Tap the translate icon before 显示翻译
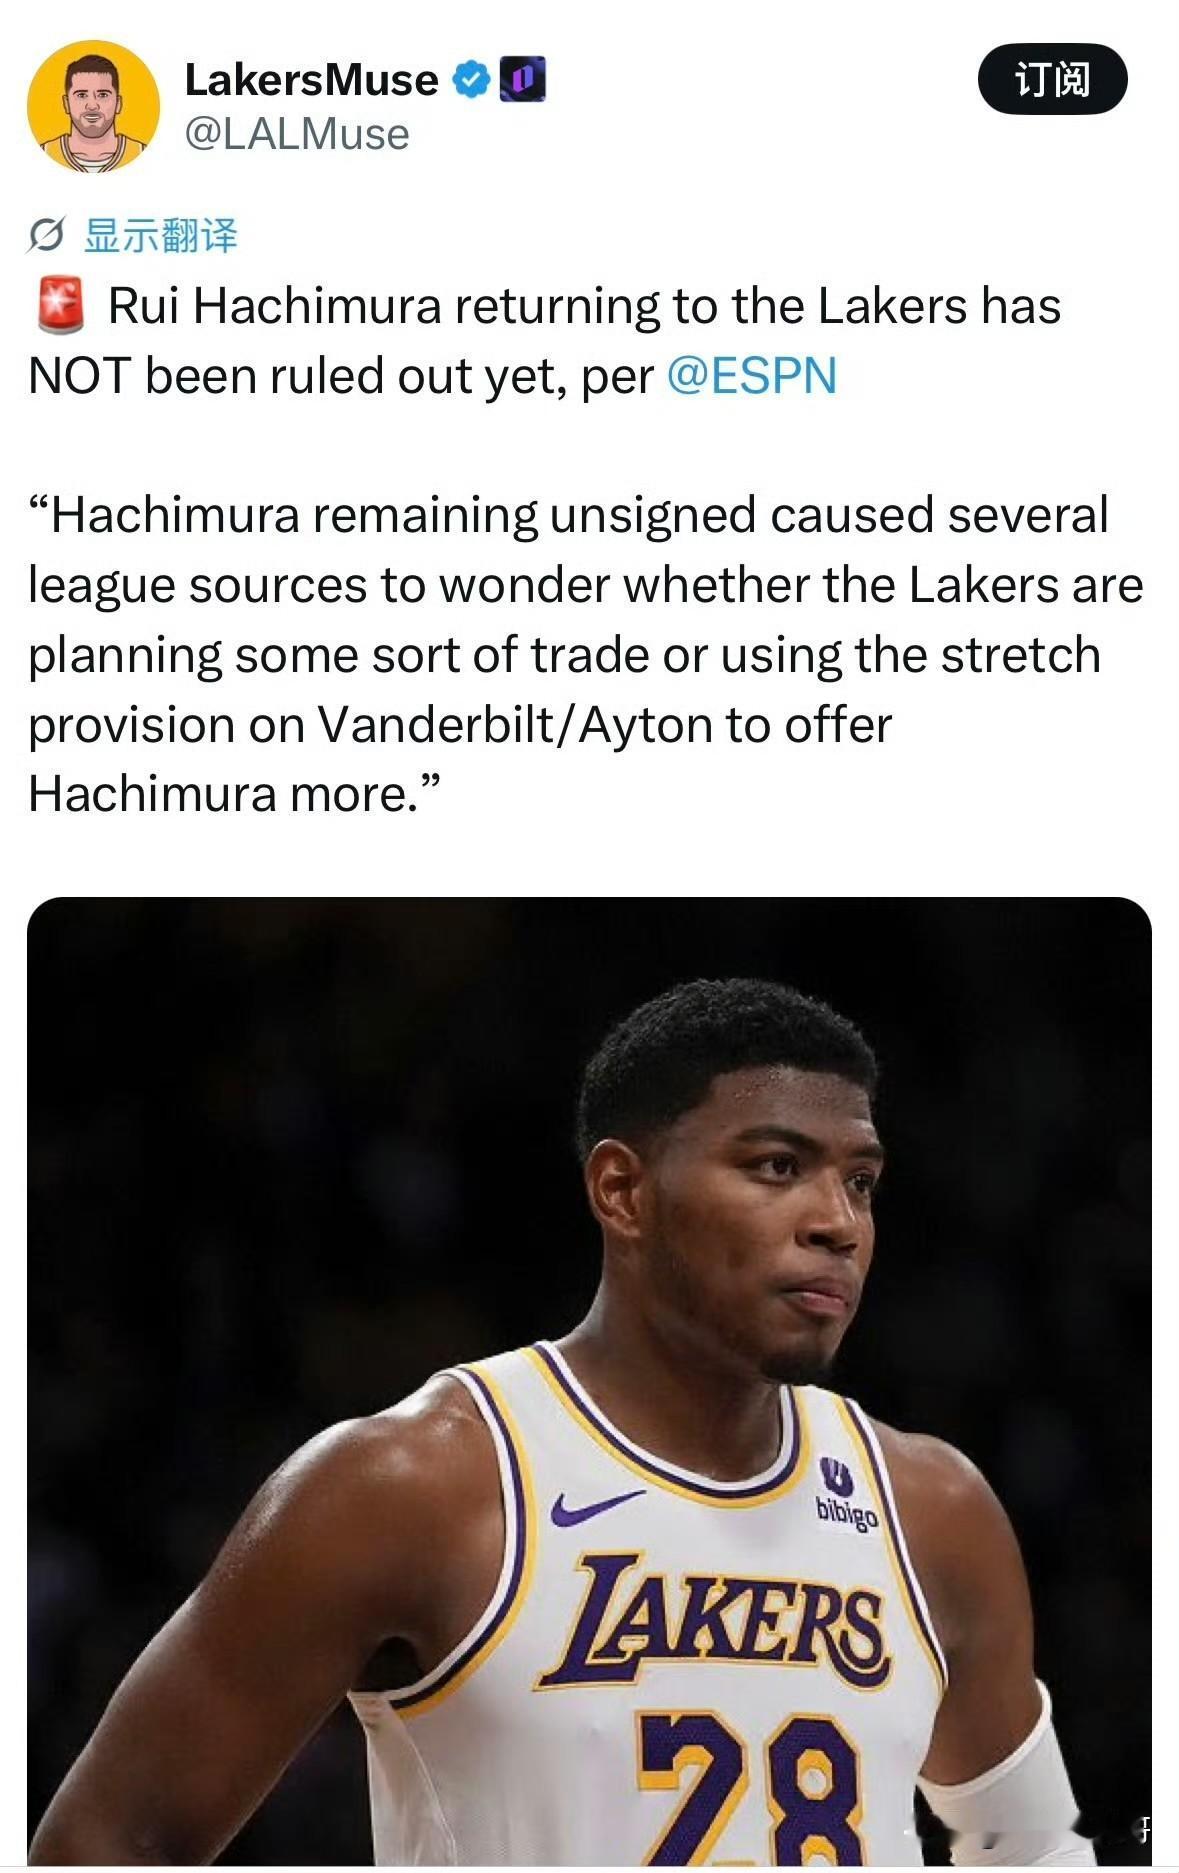 [47, 236]
